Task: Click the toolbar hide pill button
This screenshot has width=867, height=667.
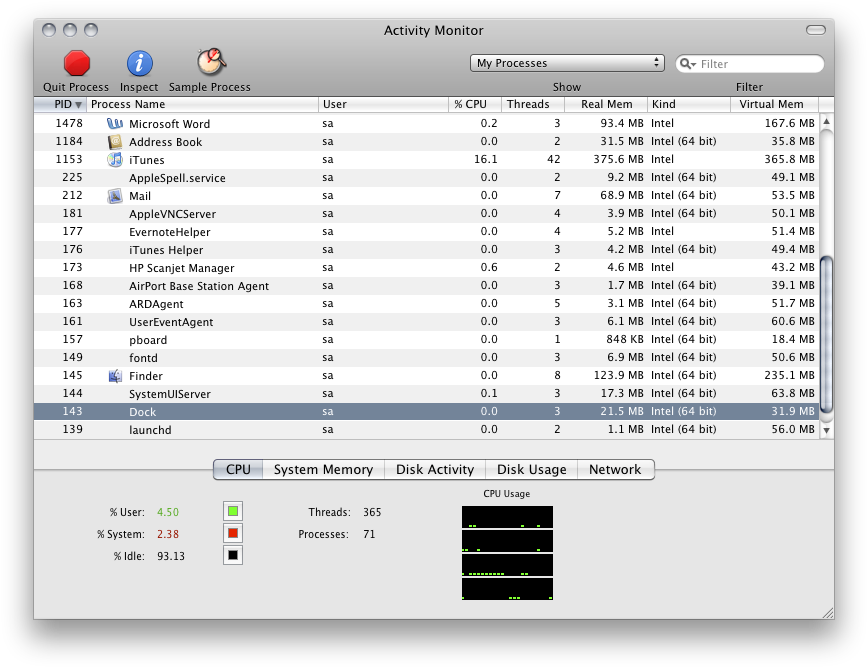Action: pos(816,30)
